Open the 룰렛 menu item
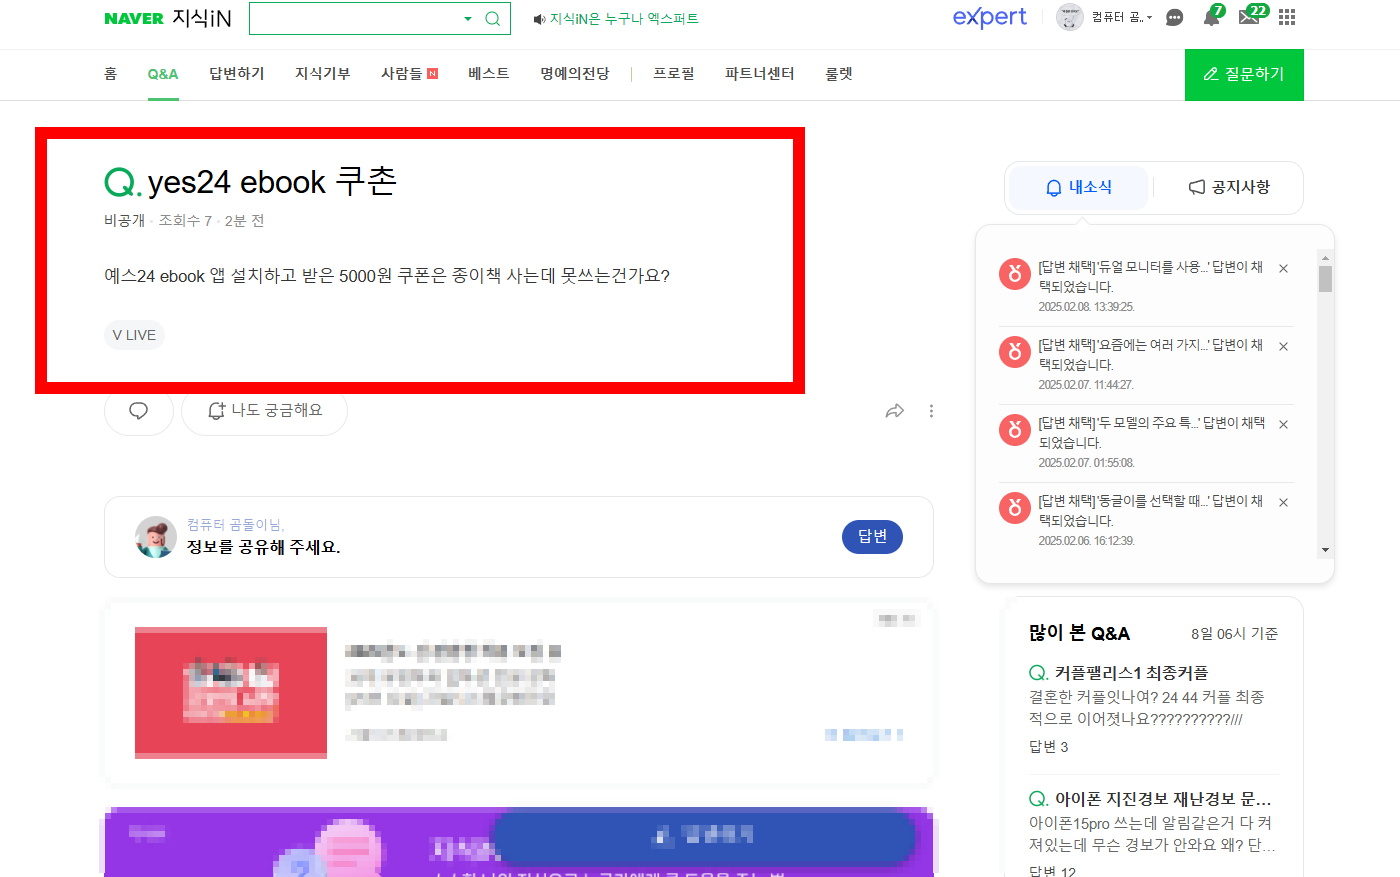 click(x=839, y=74)
